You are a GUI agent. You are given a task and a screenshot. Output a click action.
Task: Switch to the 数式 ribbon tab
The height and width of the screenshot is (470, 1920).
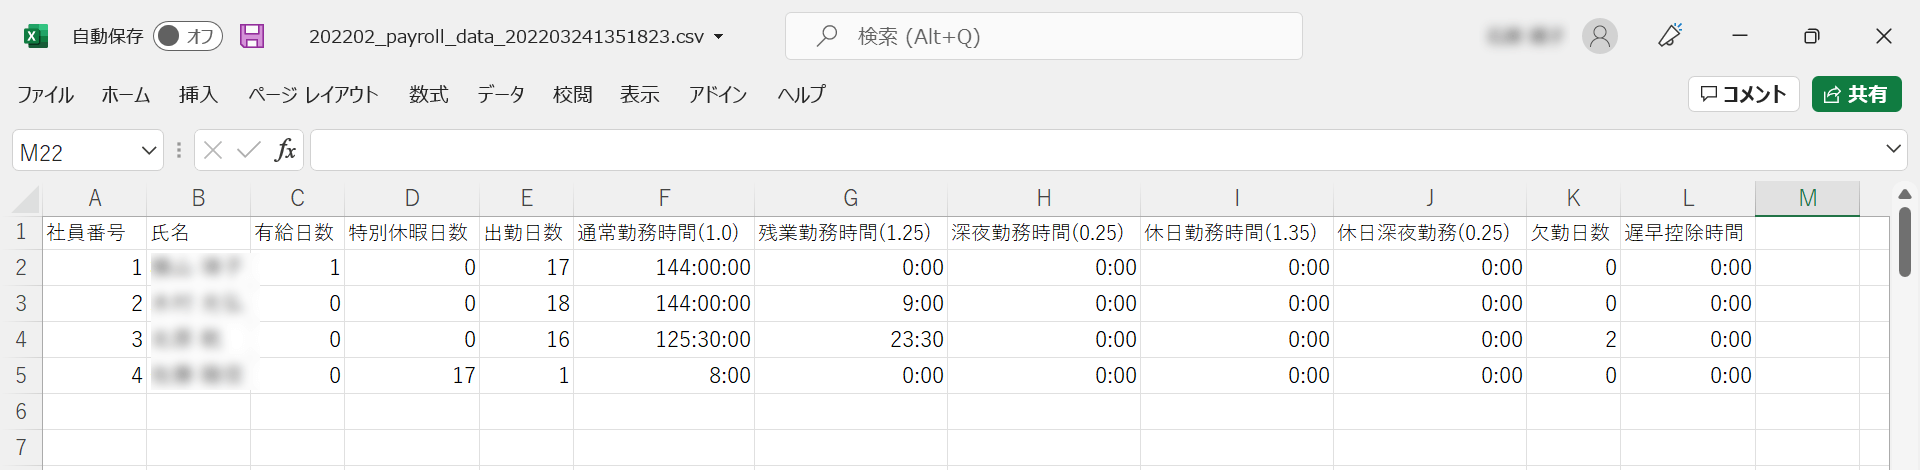click(x=428, y=95)
